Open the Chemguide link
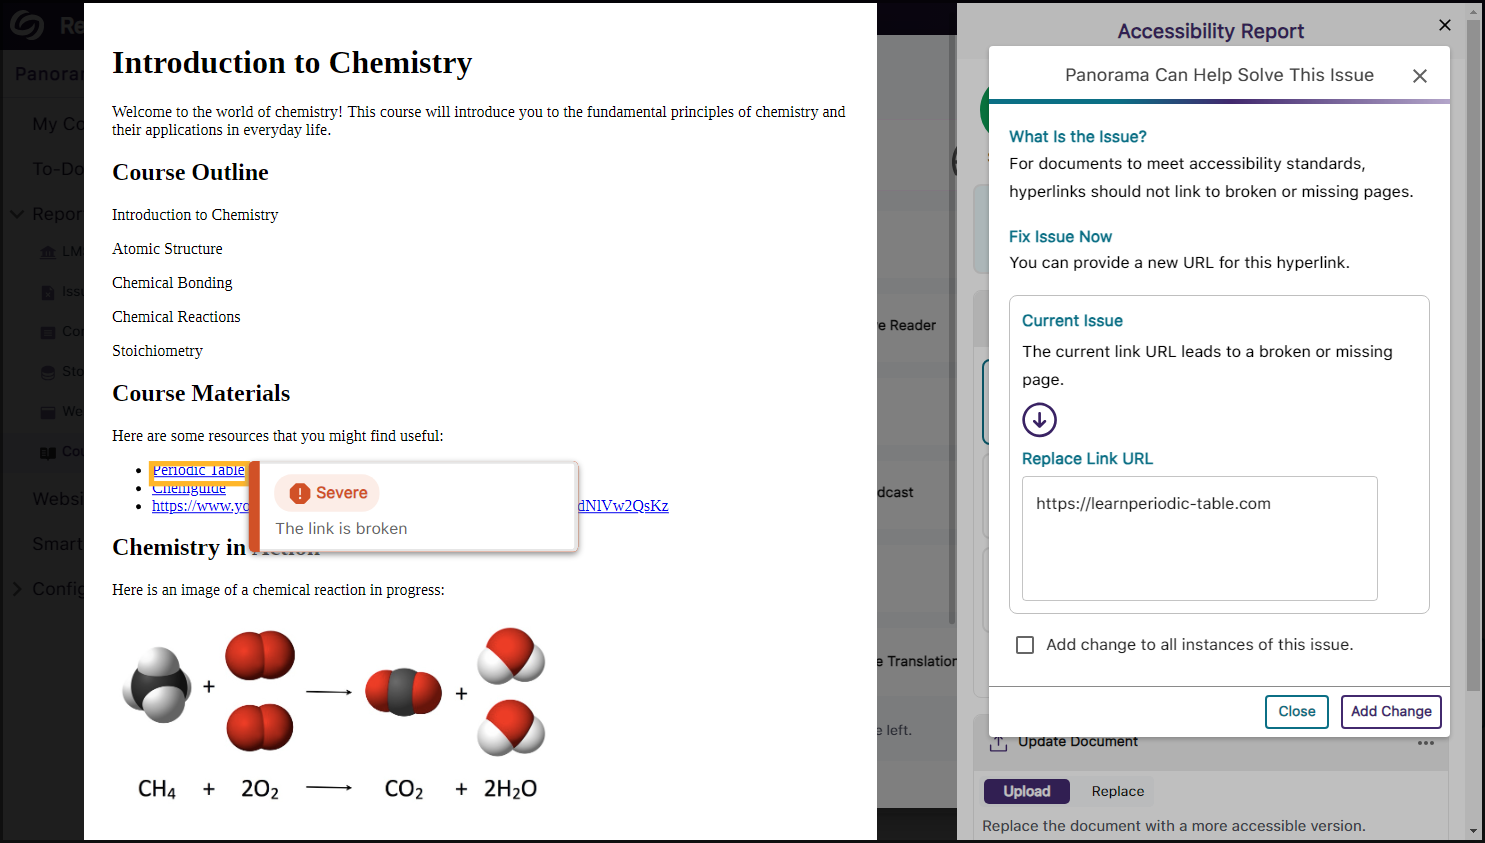Screen dimensions: 1485x843 point(189,489)
